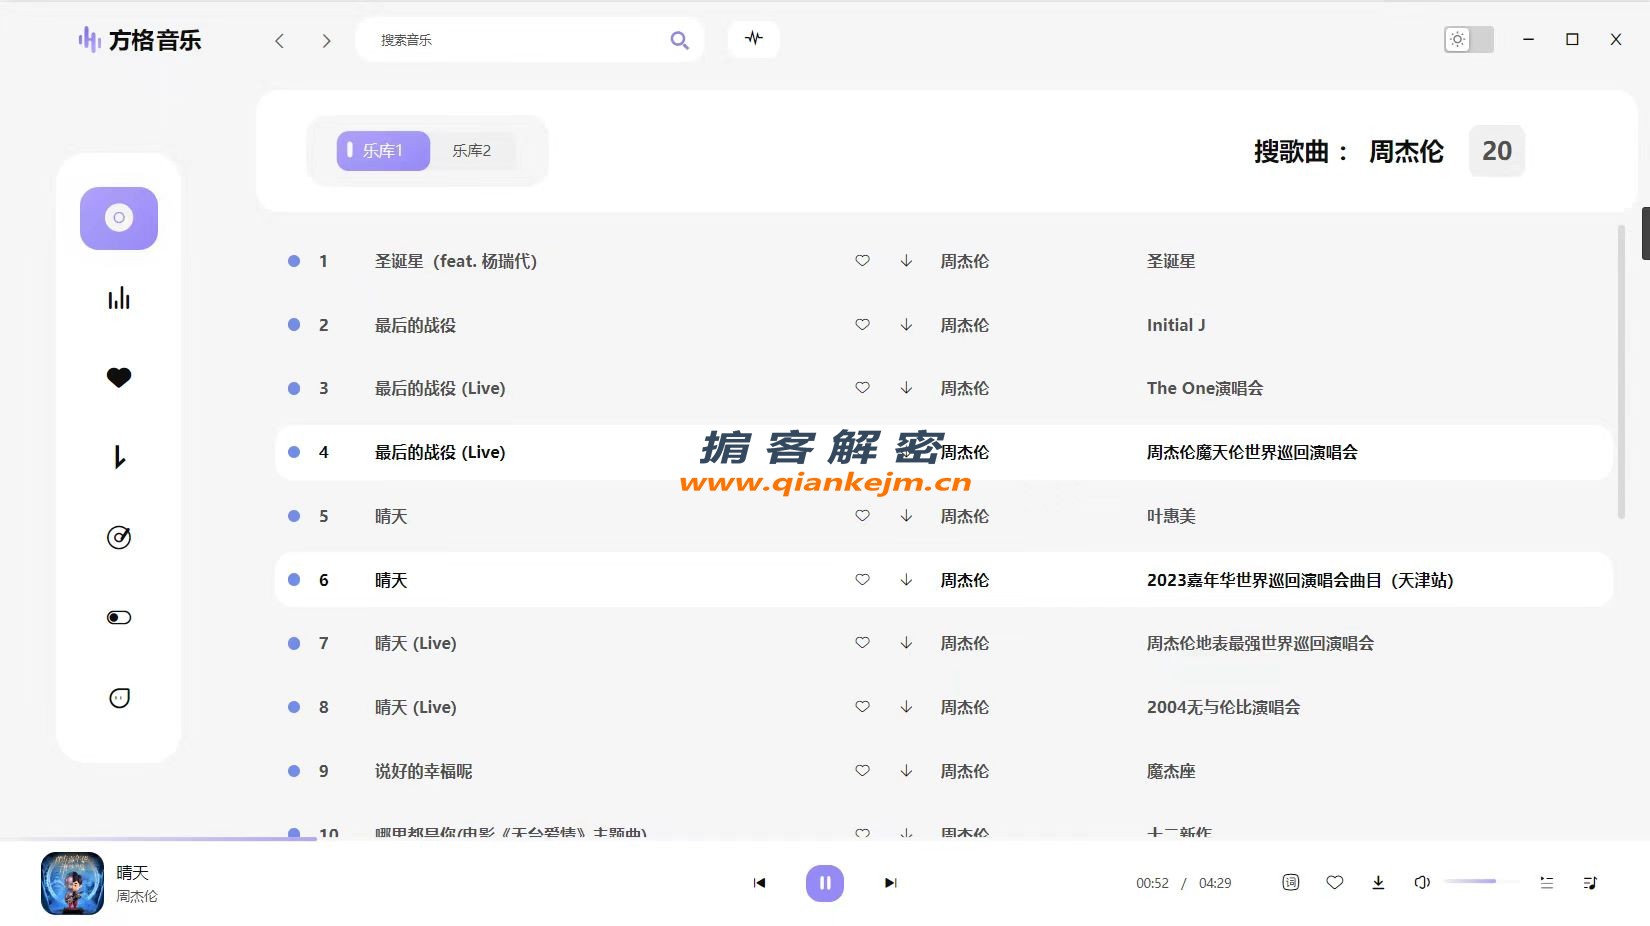The height and width of the screenshot is (926, 1650).
Task: Go forward with the right arrow
Action: [x=326, y=40]
